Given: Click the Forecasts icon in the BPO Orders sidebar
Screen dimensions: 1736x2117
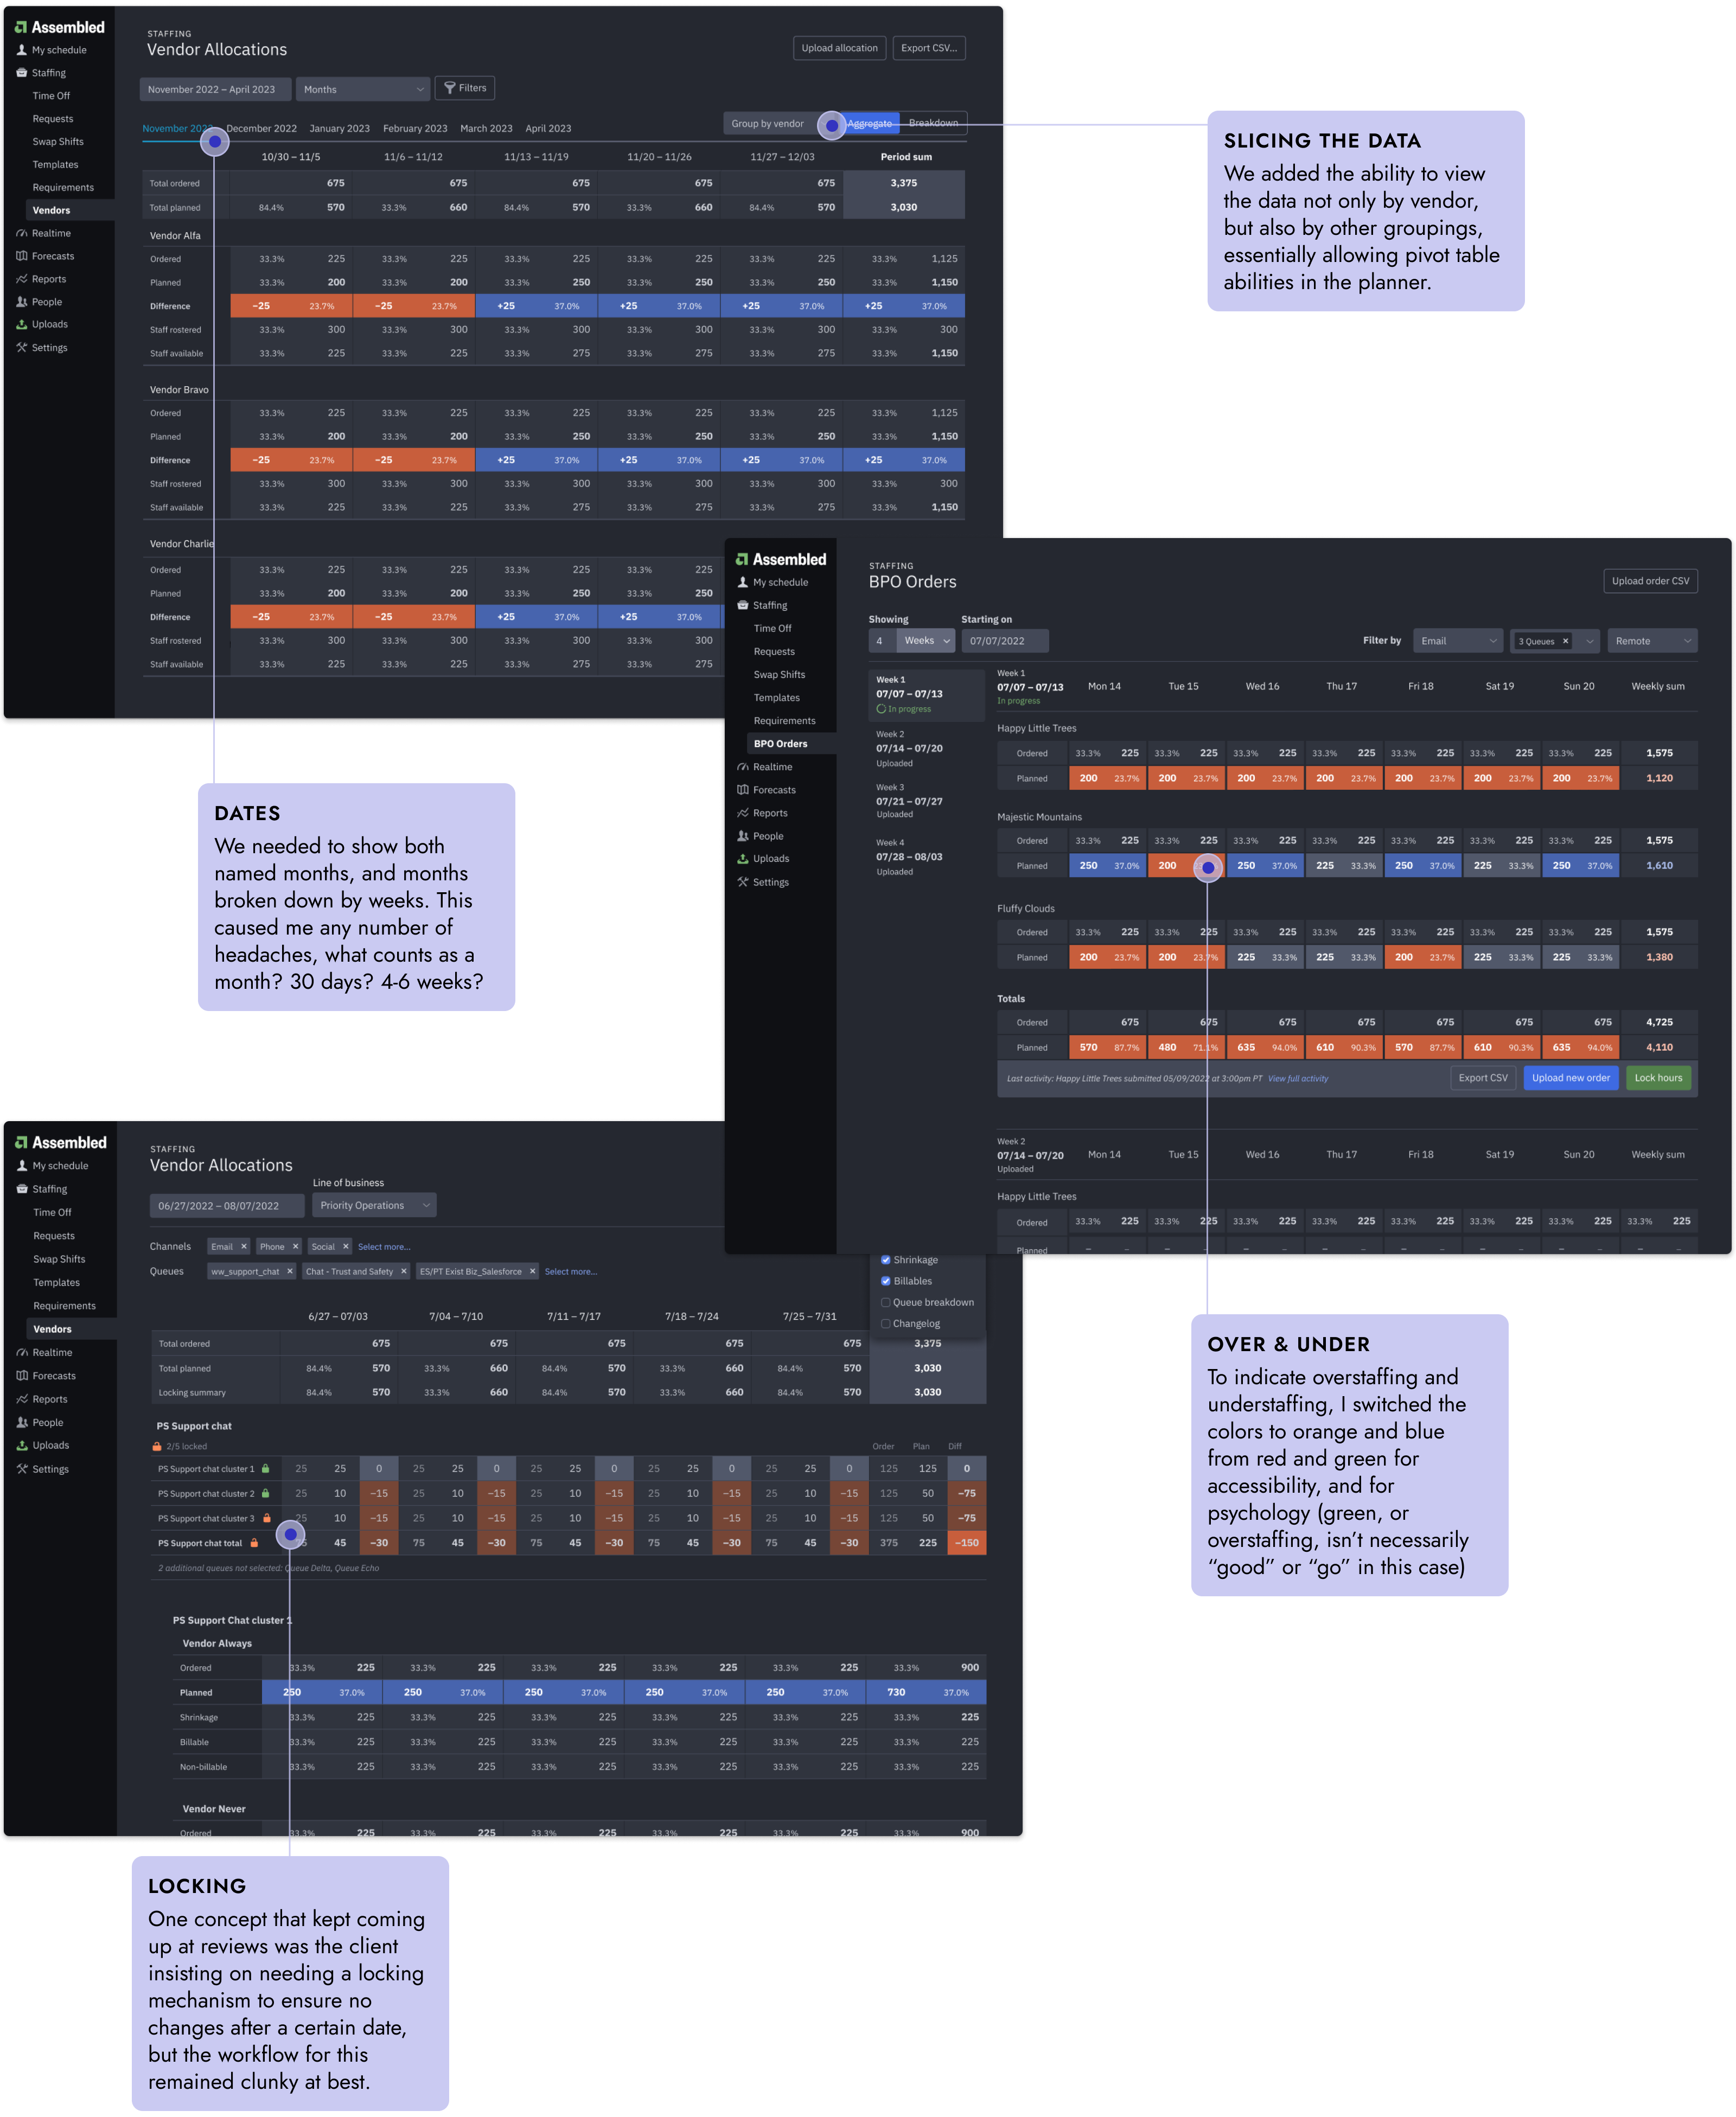Looking at the screenshot, I should [x=743, y=790].
